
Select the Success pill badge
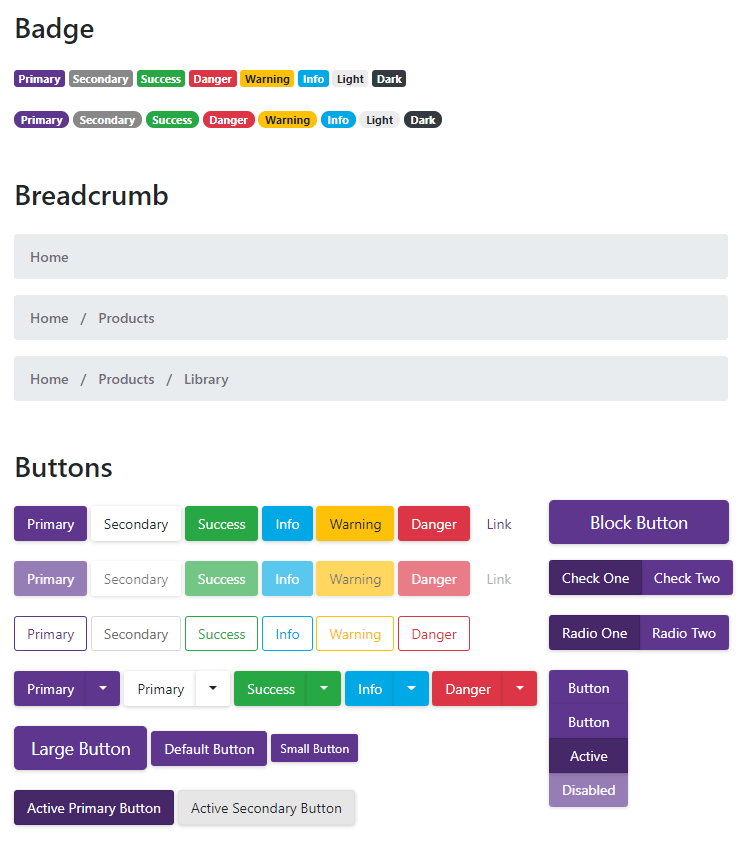point(172,119)
